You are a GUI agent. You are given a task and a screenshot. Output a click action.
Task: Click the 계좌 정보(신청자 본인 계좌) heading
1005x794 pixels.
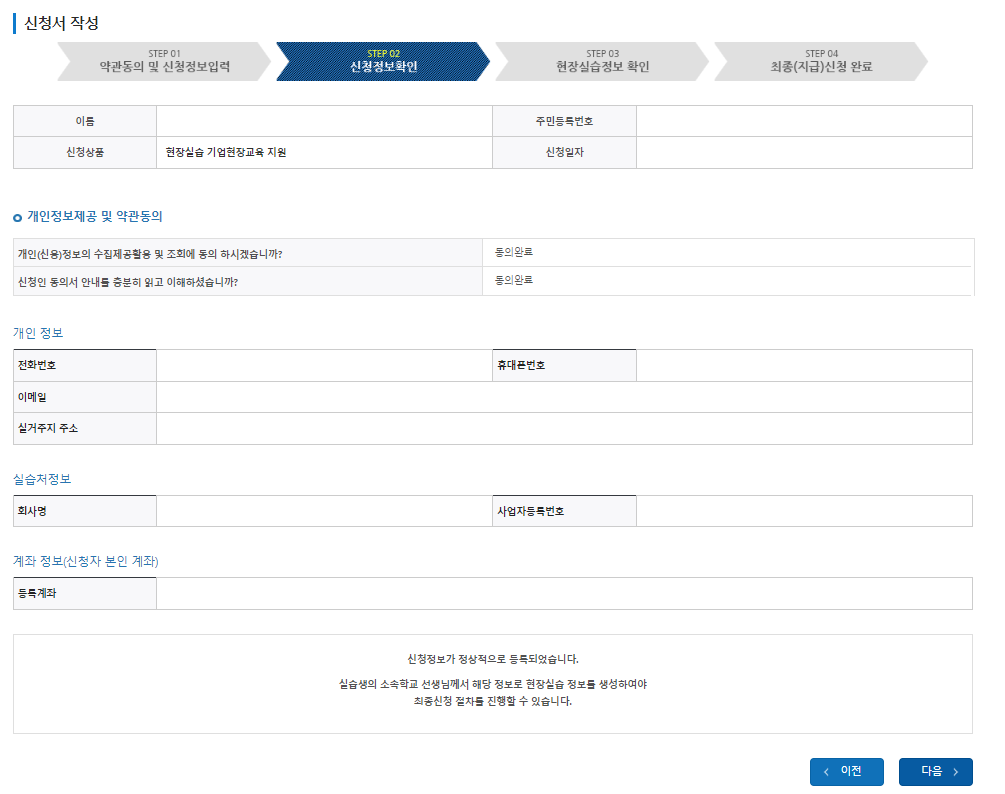click(85, 561)
